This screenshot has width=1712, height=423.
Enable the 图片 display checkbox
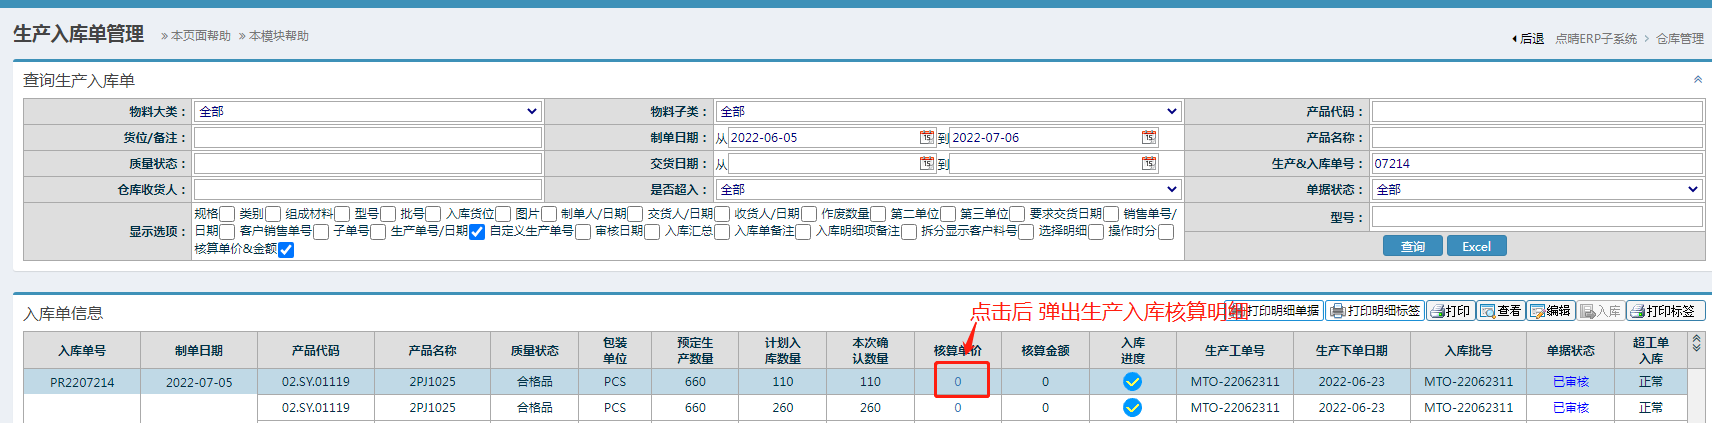point(549,214)
